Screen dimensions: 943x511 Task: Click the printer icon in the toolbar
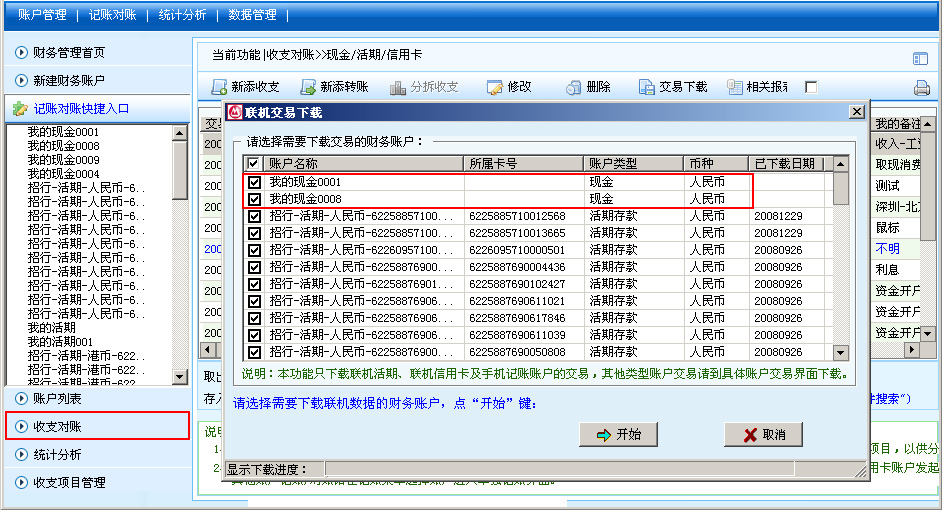point(921,88)
